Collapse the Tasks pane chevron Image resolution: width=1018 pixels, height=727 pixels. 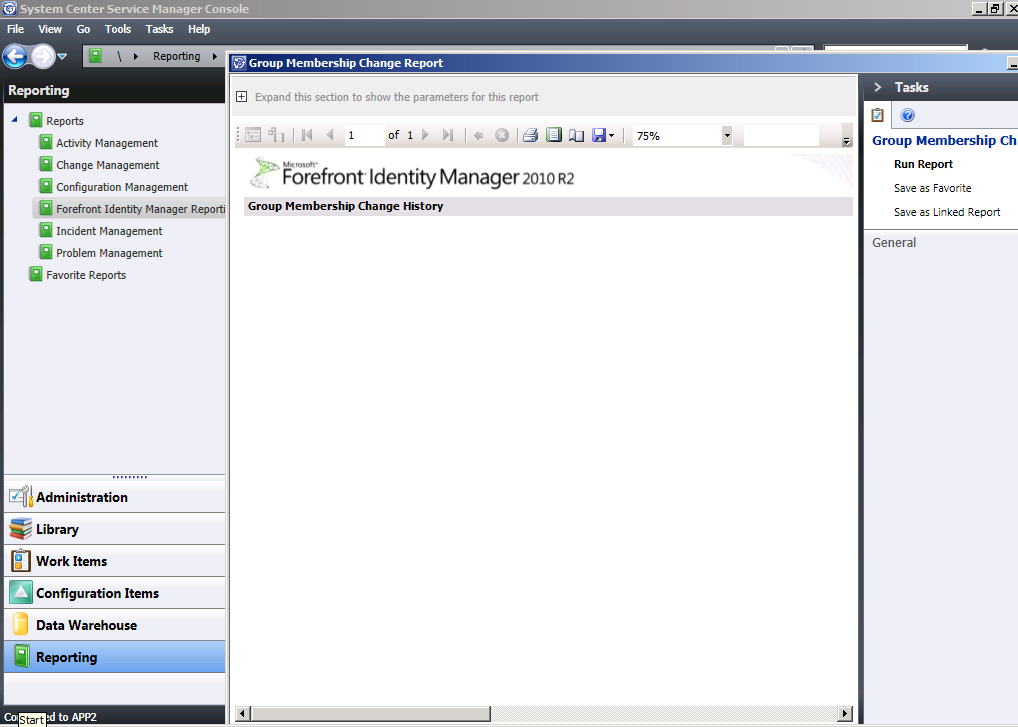click(x=878, y=87)
